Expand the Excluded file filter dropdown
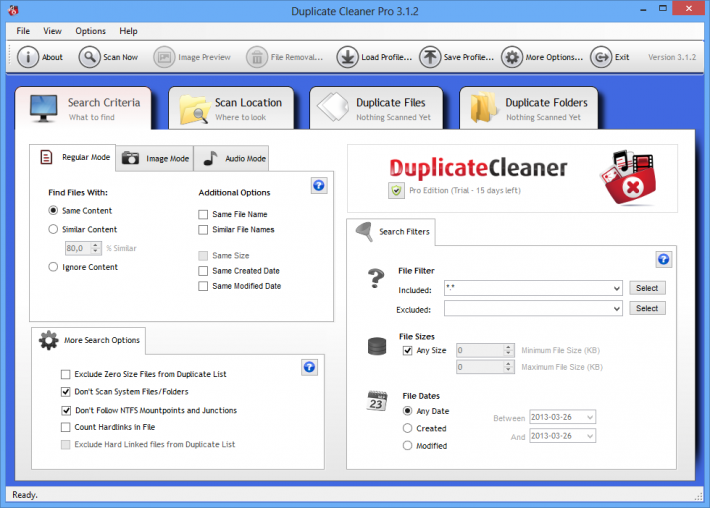The image size is (710, 508). pos(616,309)
